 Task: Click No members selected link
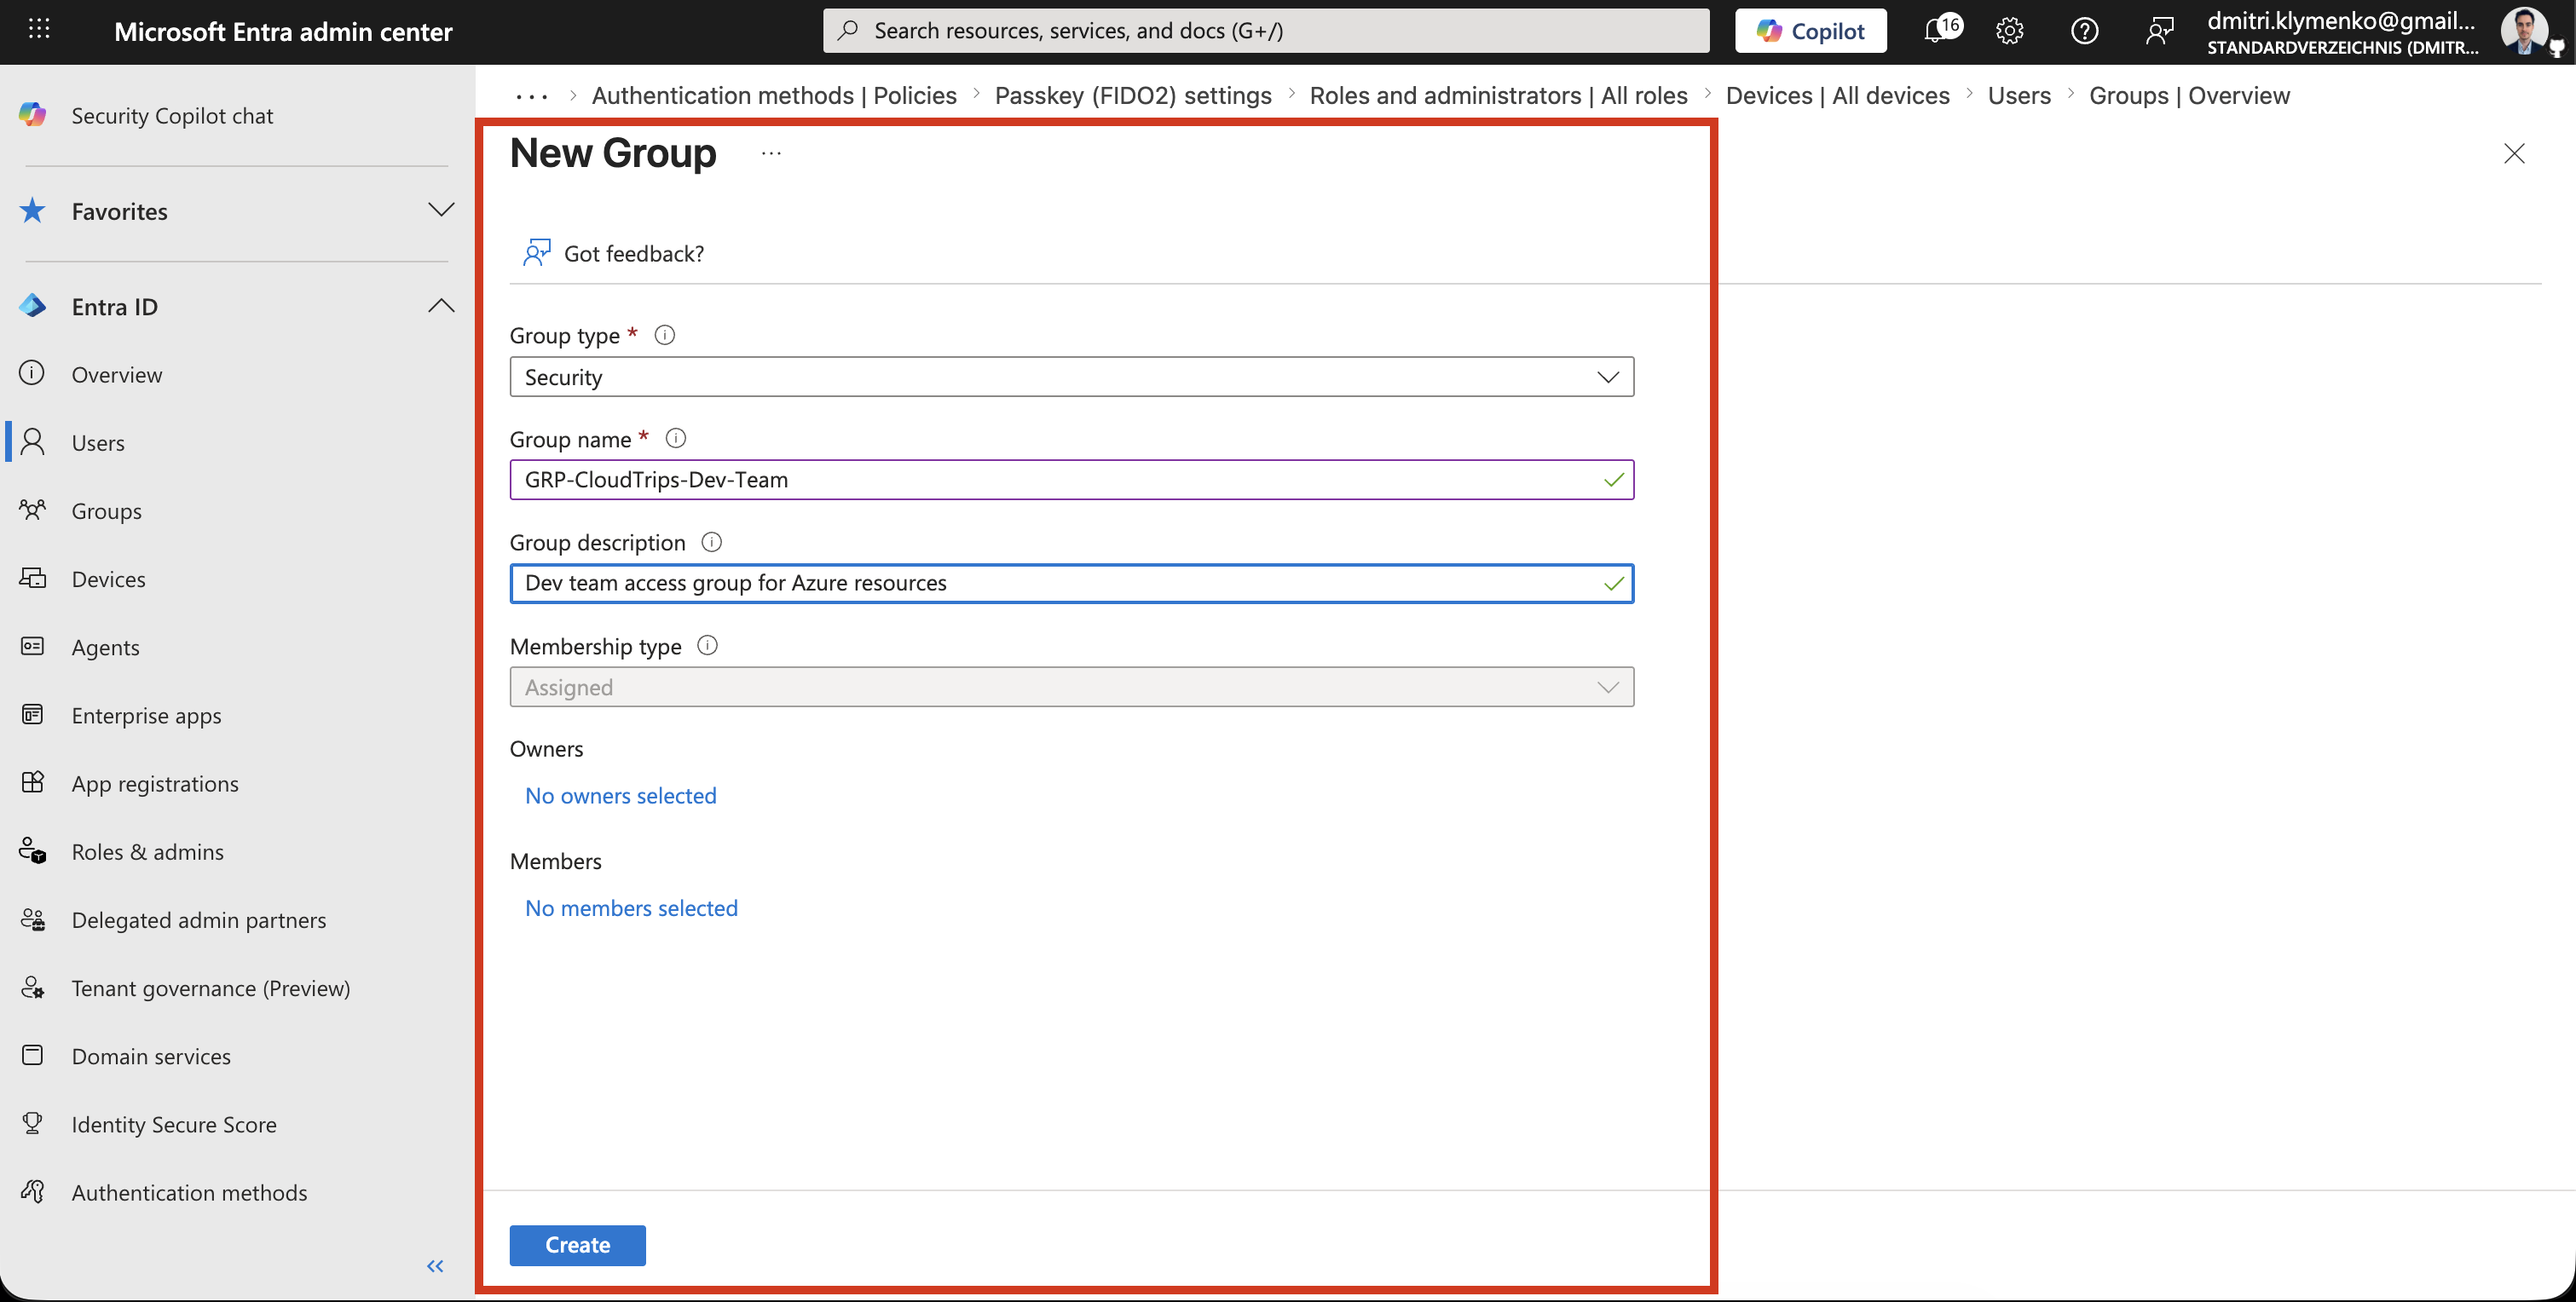[x=631, y=908]
